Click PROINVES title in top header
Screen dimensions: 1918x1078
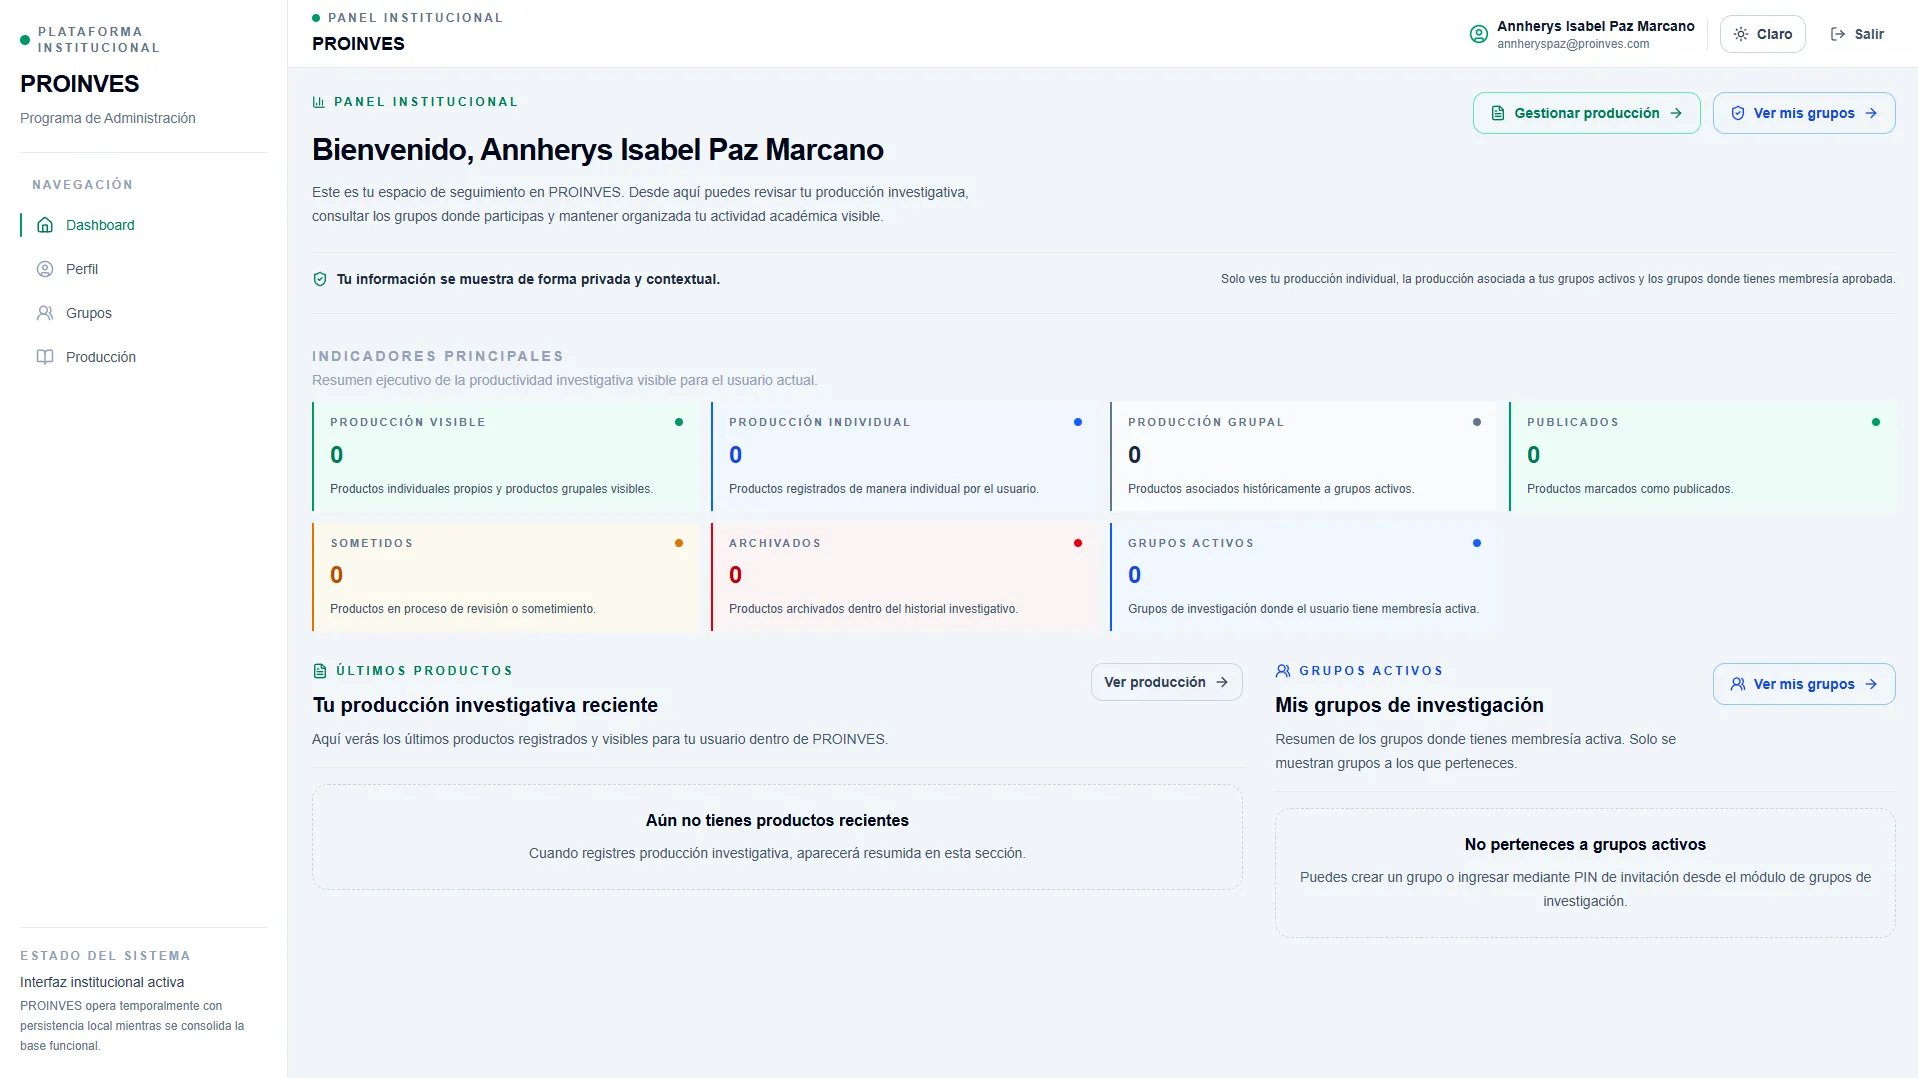coord(358,44)
